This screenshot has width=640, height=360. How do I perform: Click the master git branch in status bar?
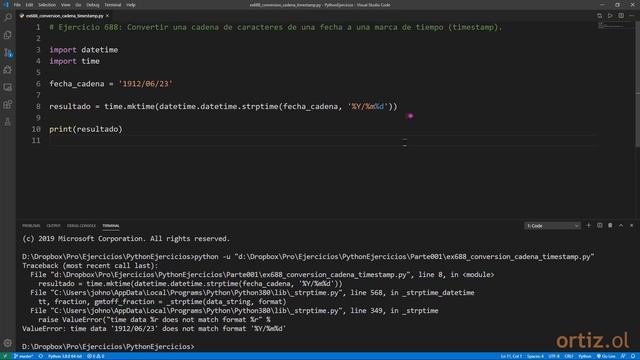point(23,356)
